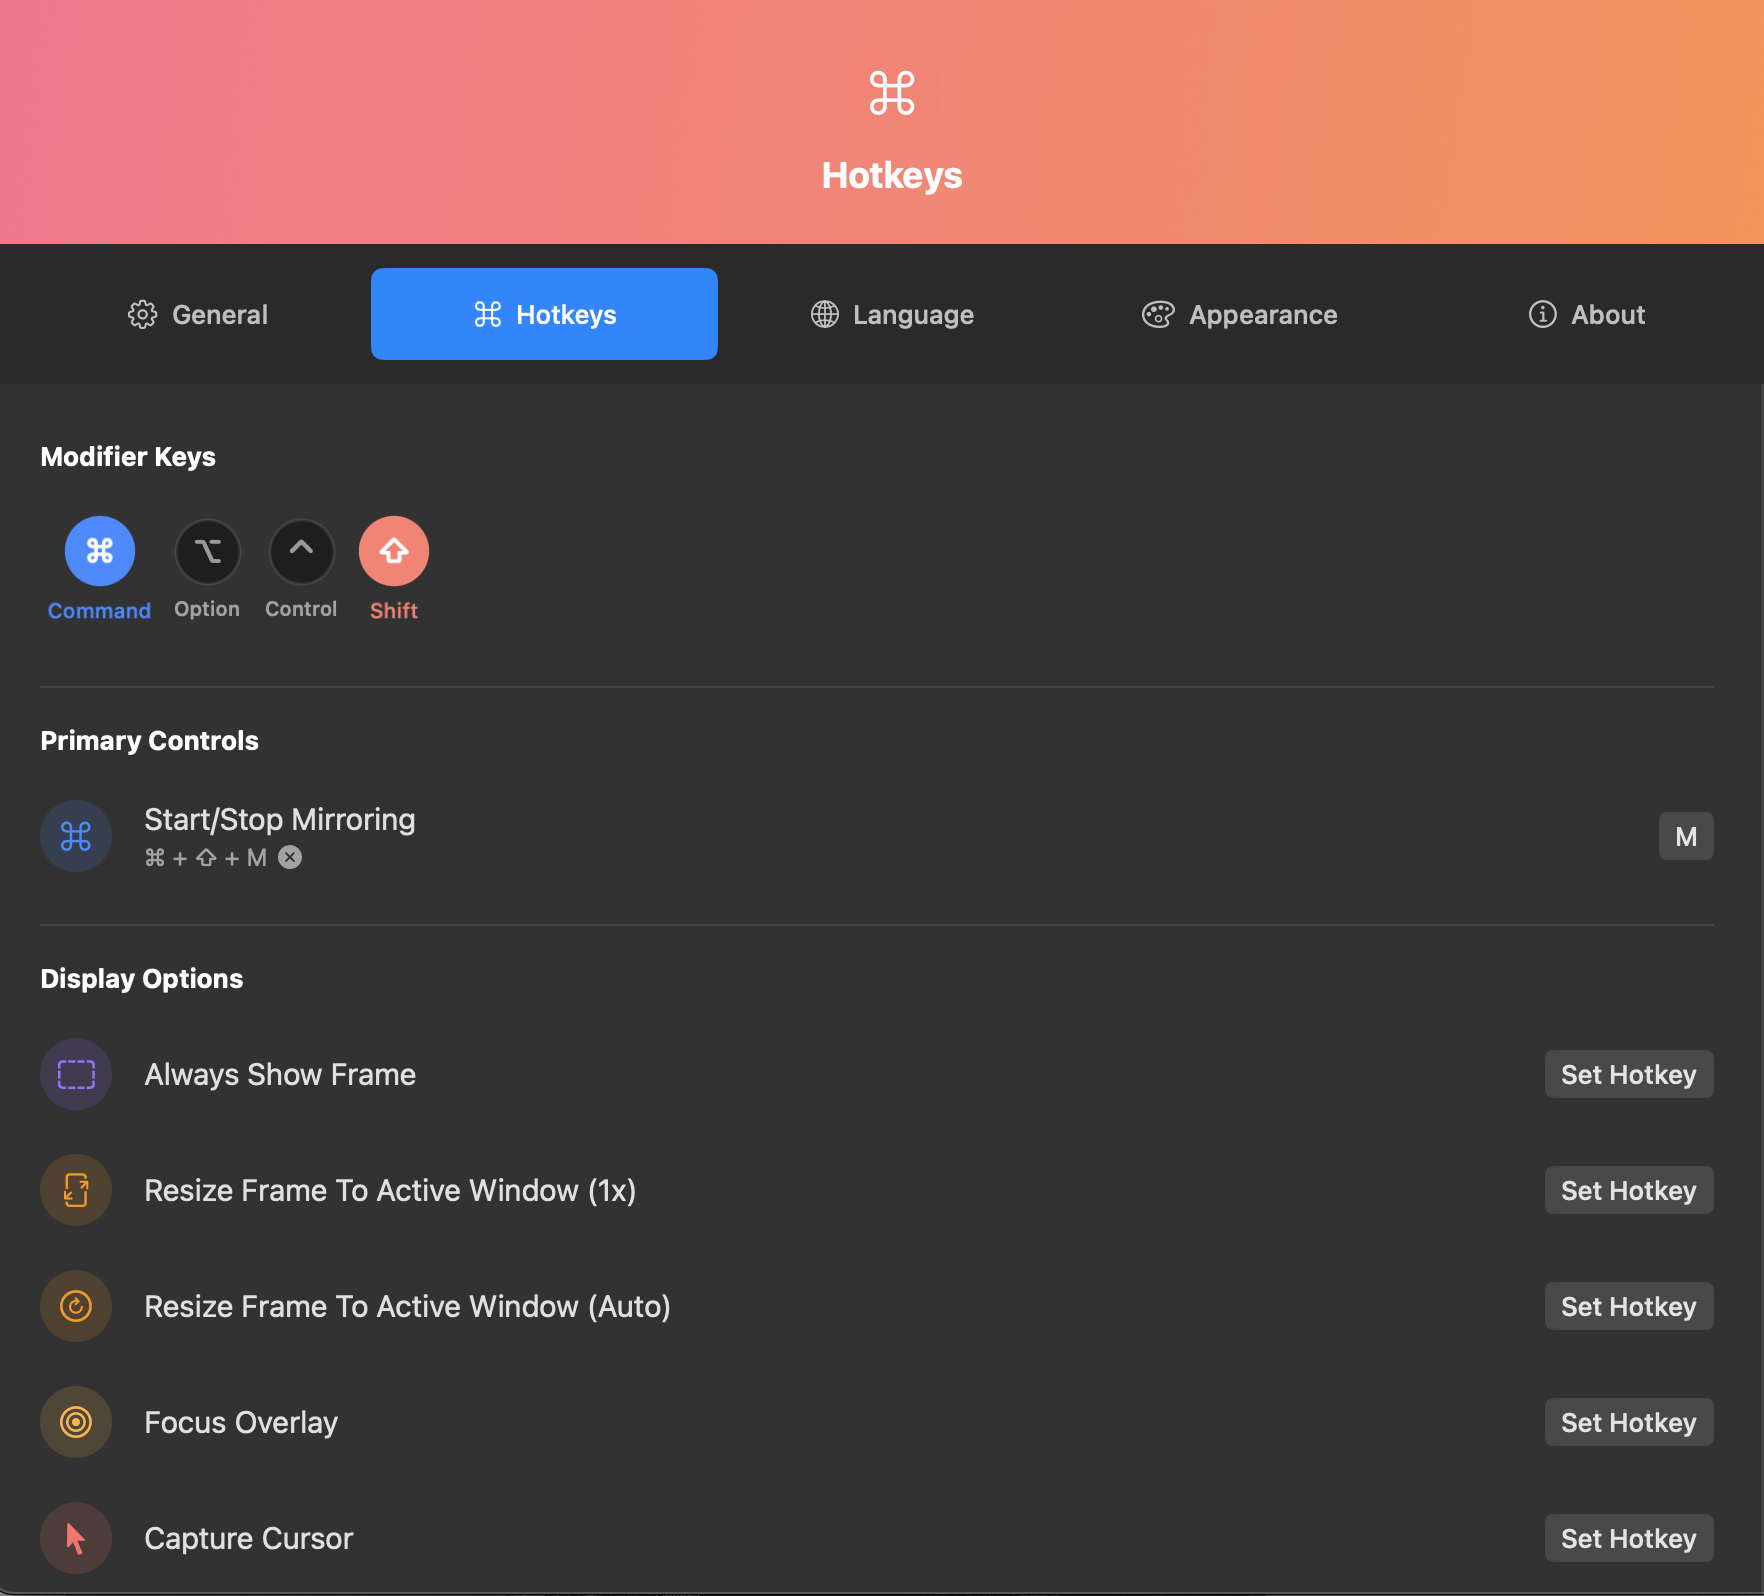
Task: Click the Always Show Frame label
Action: pyautogui.click(x=280, y=1074)
